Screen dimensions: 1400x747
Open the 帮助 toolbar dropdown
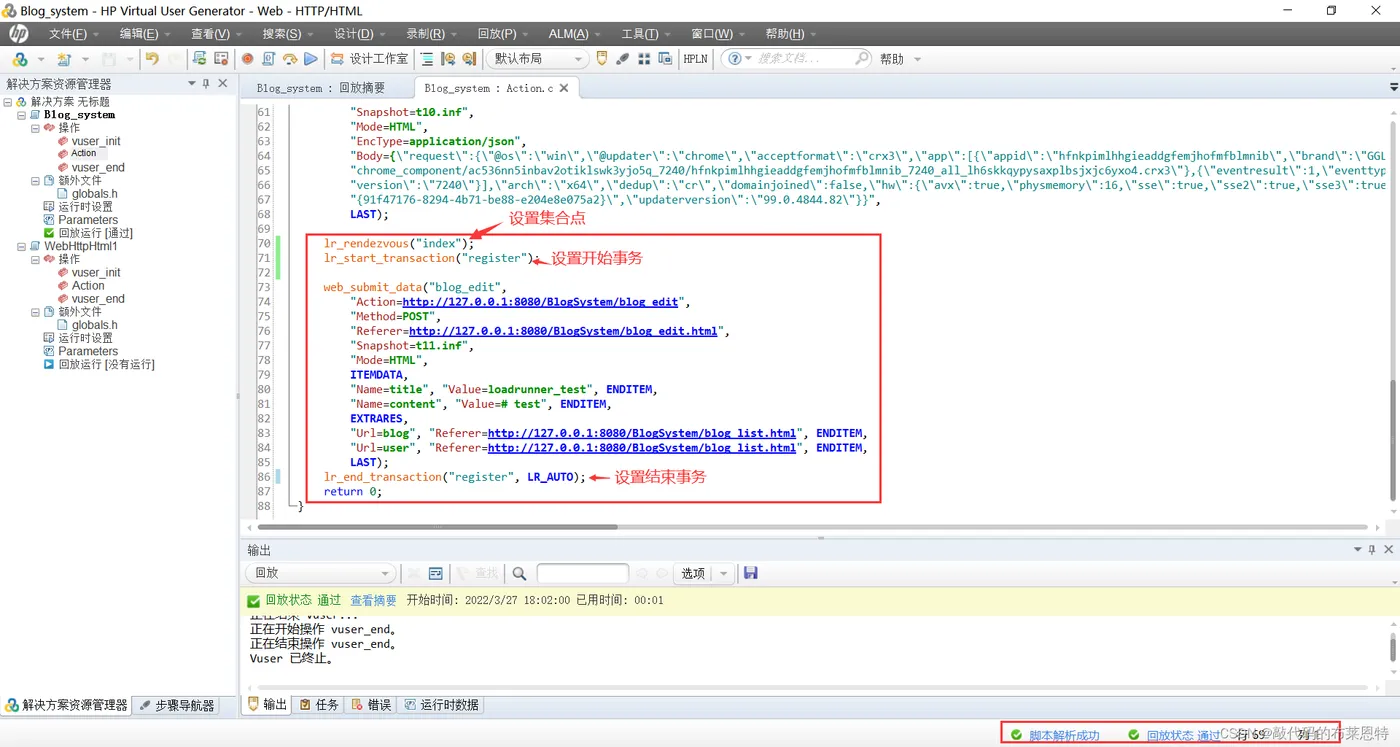900,59
